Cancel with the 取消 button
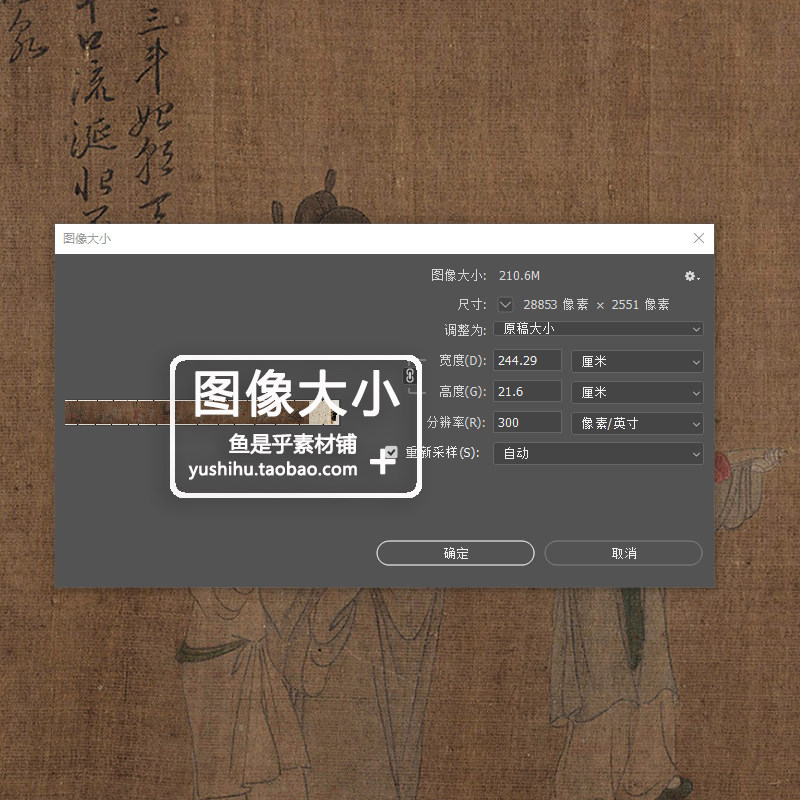This screenshot has width=800, height=800. point(623,553)
